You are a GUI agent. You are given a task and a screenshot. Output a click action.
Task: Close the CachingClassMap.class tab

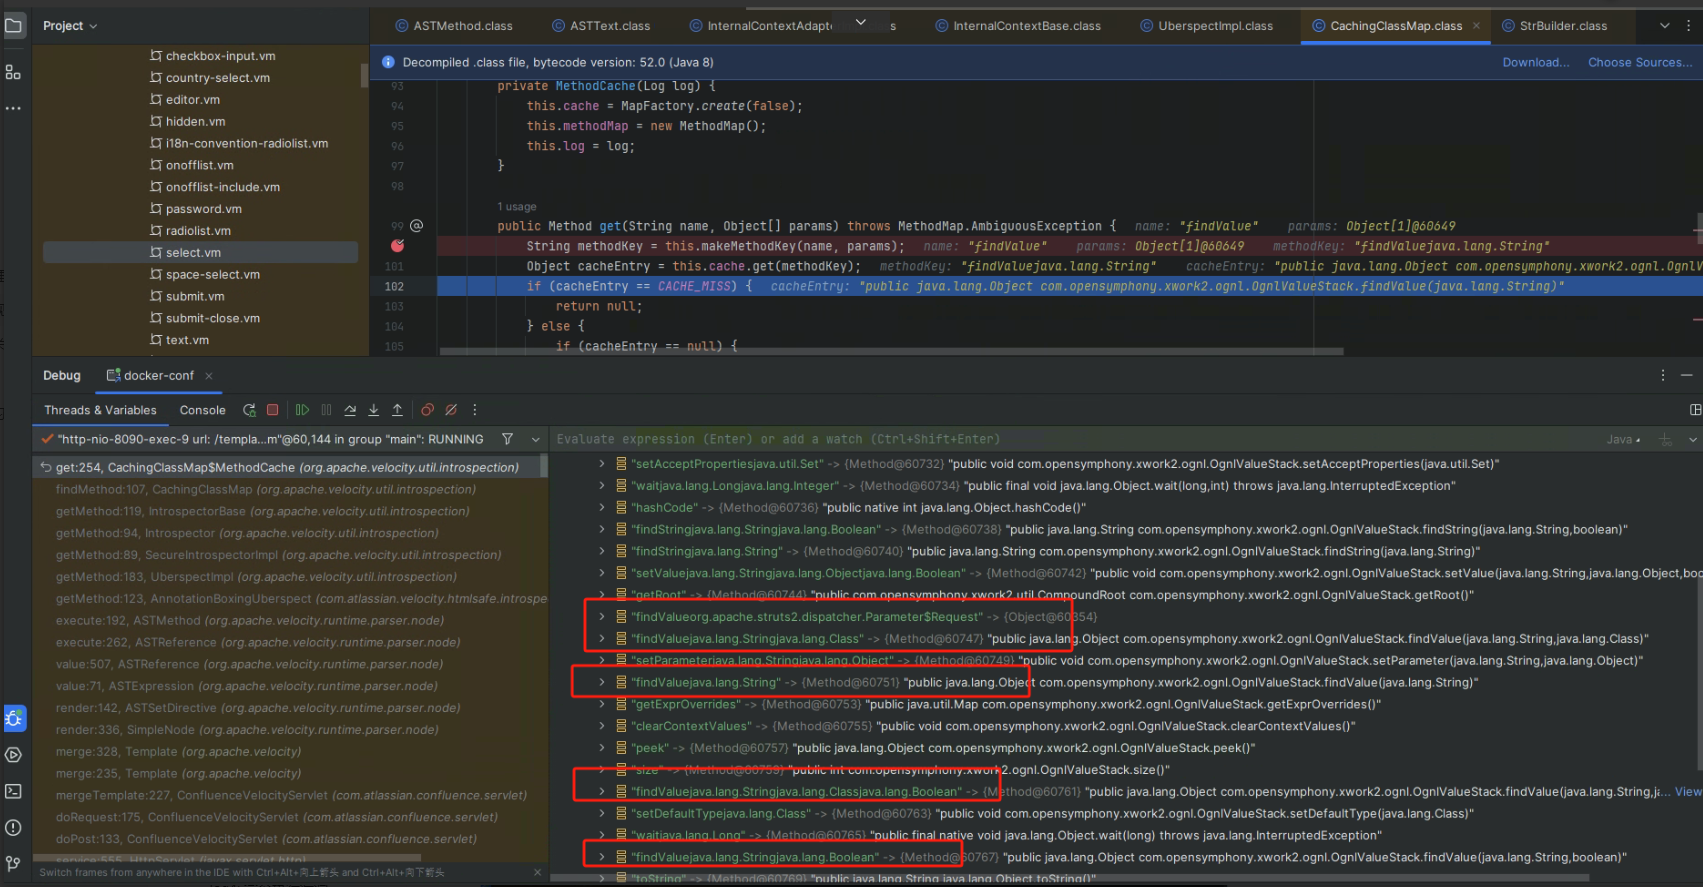pyautogui.click(x=1476, y=26)
